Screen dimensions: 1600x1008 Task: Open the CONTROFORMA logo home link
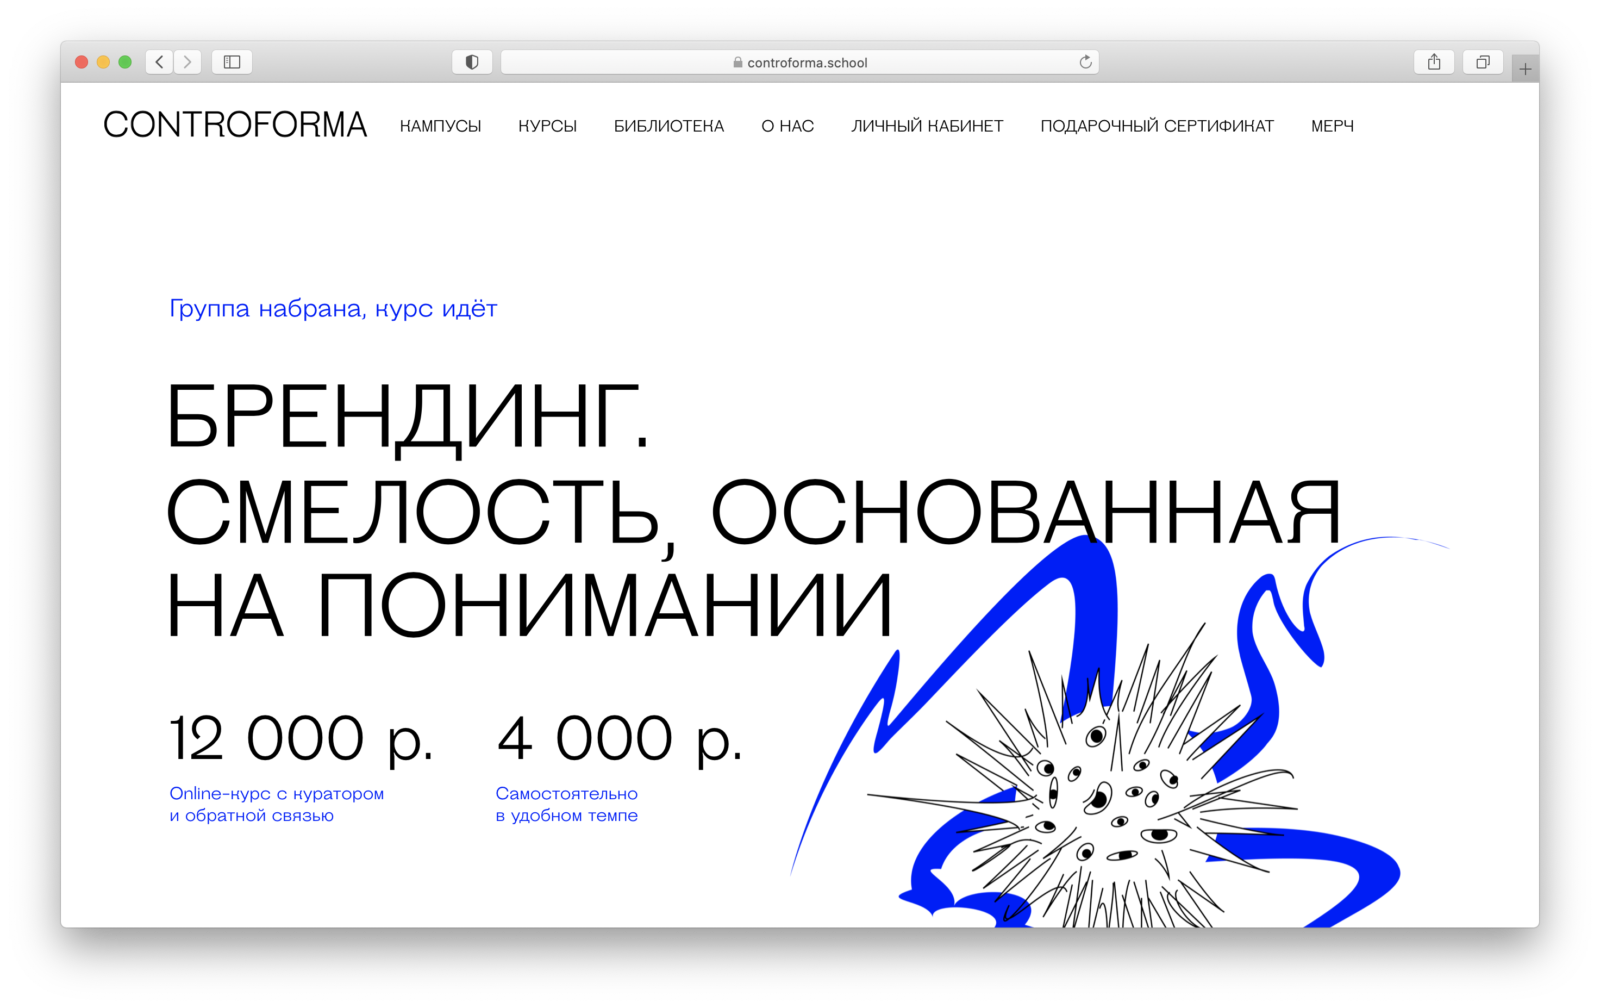pos(235,125)
